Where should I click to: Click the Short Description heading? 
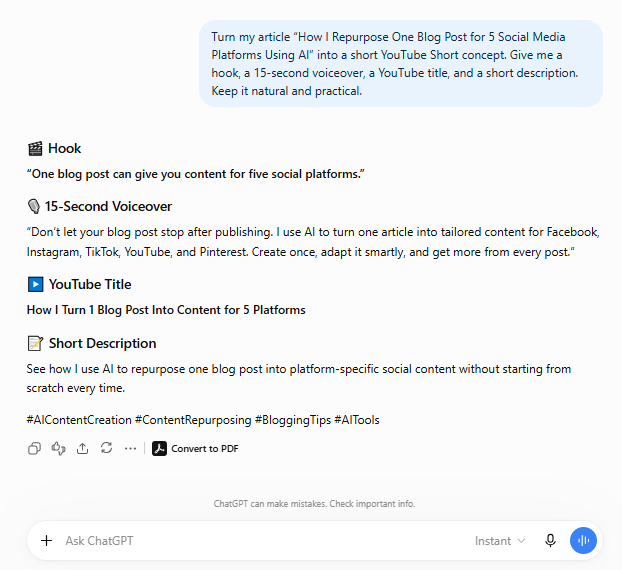click(102, 343)
